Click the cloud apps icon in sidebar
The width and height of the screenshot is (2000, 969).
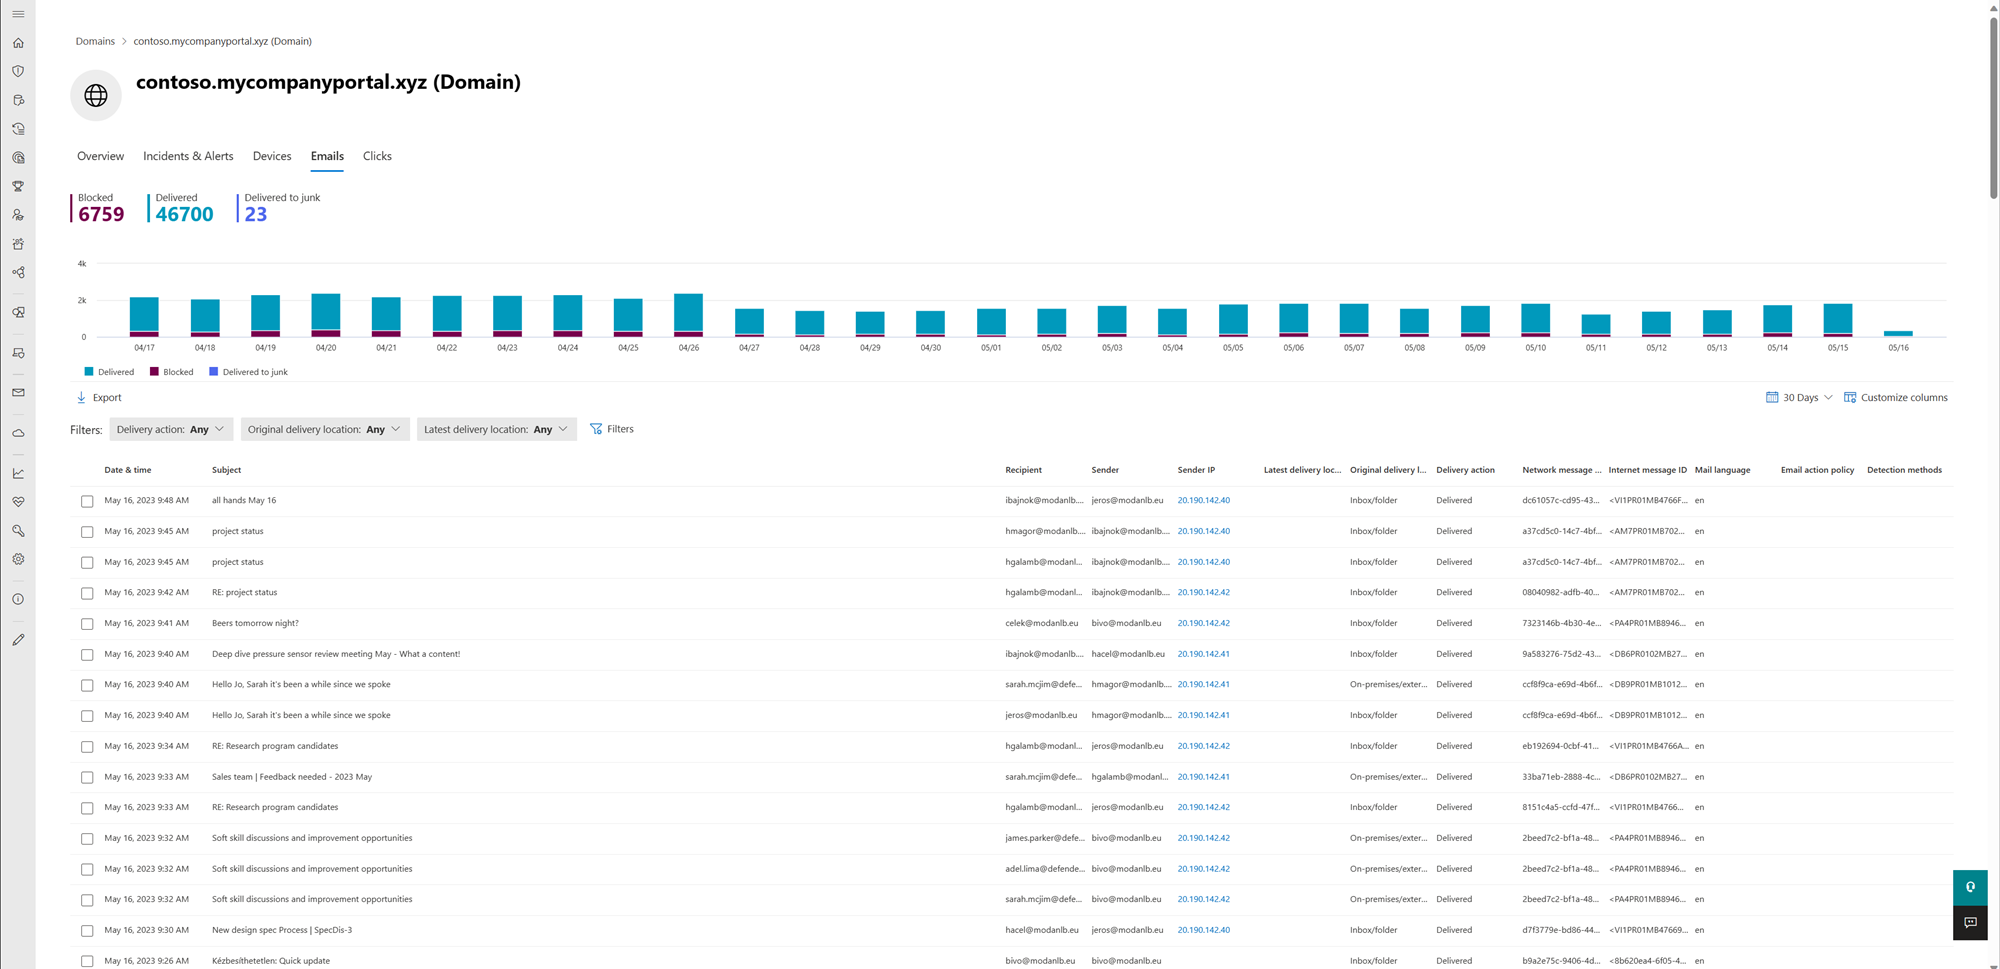pyautogui.click(x=18, y=433)
